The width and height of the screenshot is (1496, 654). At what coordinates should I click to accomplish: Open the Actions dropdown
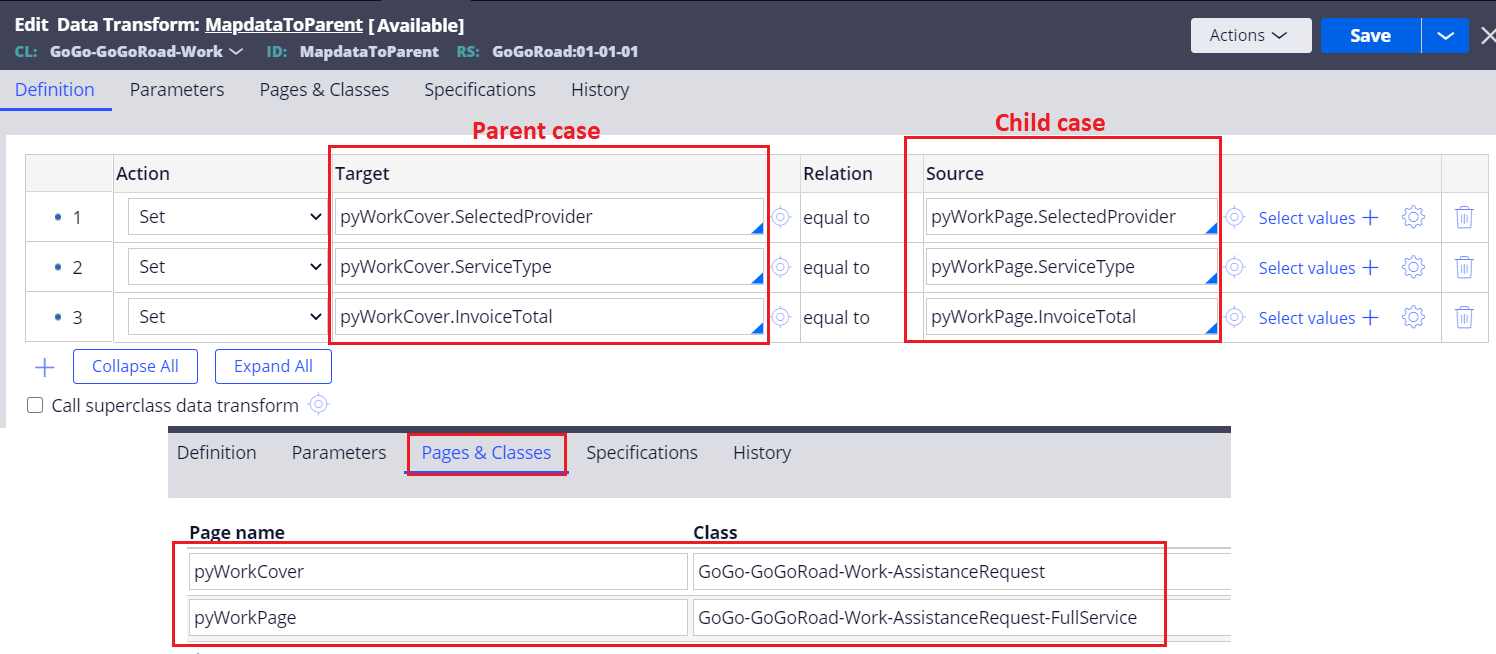click(1250, 35)
